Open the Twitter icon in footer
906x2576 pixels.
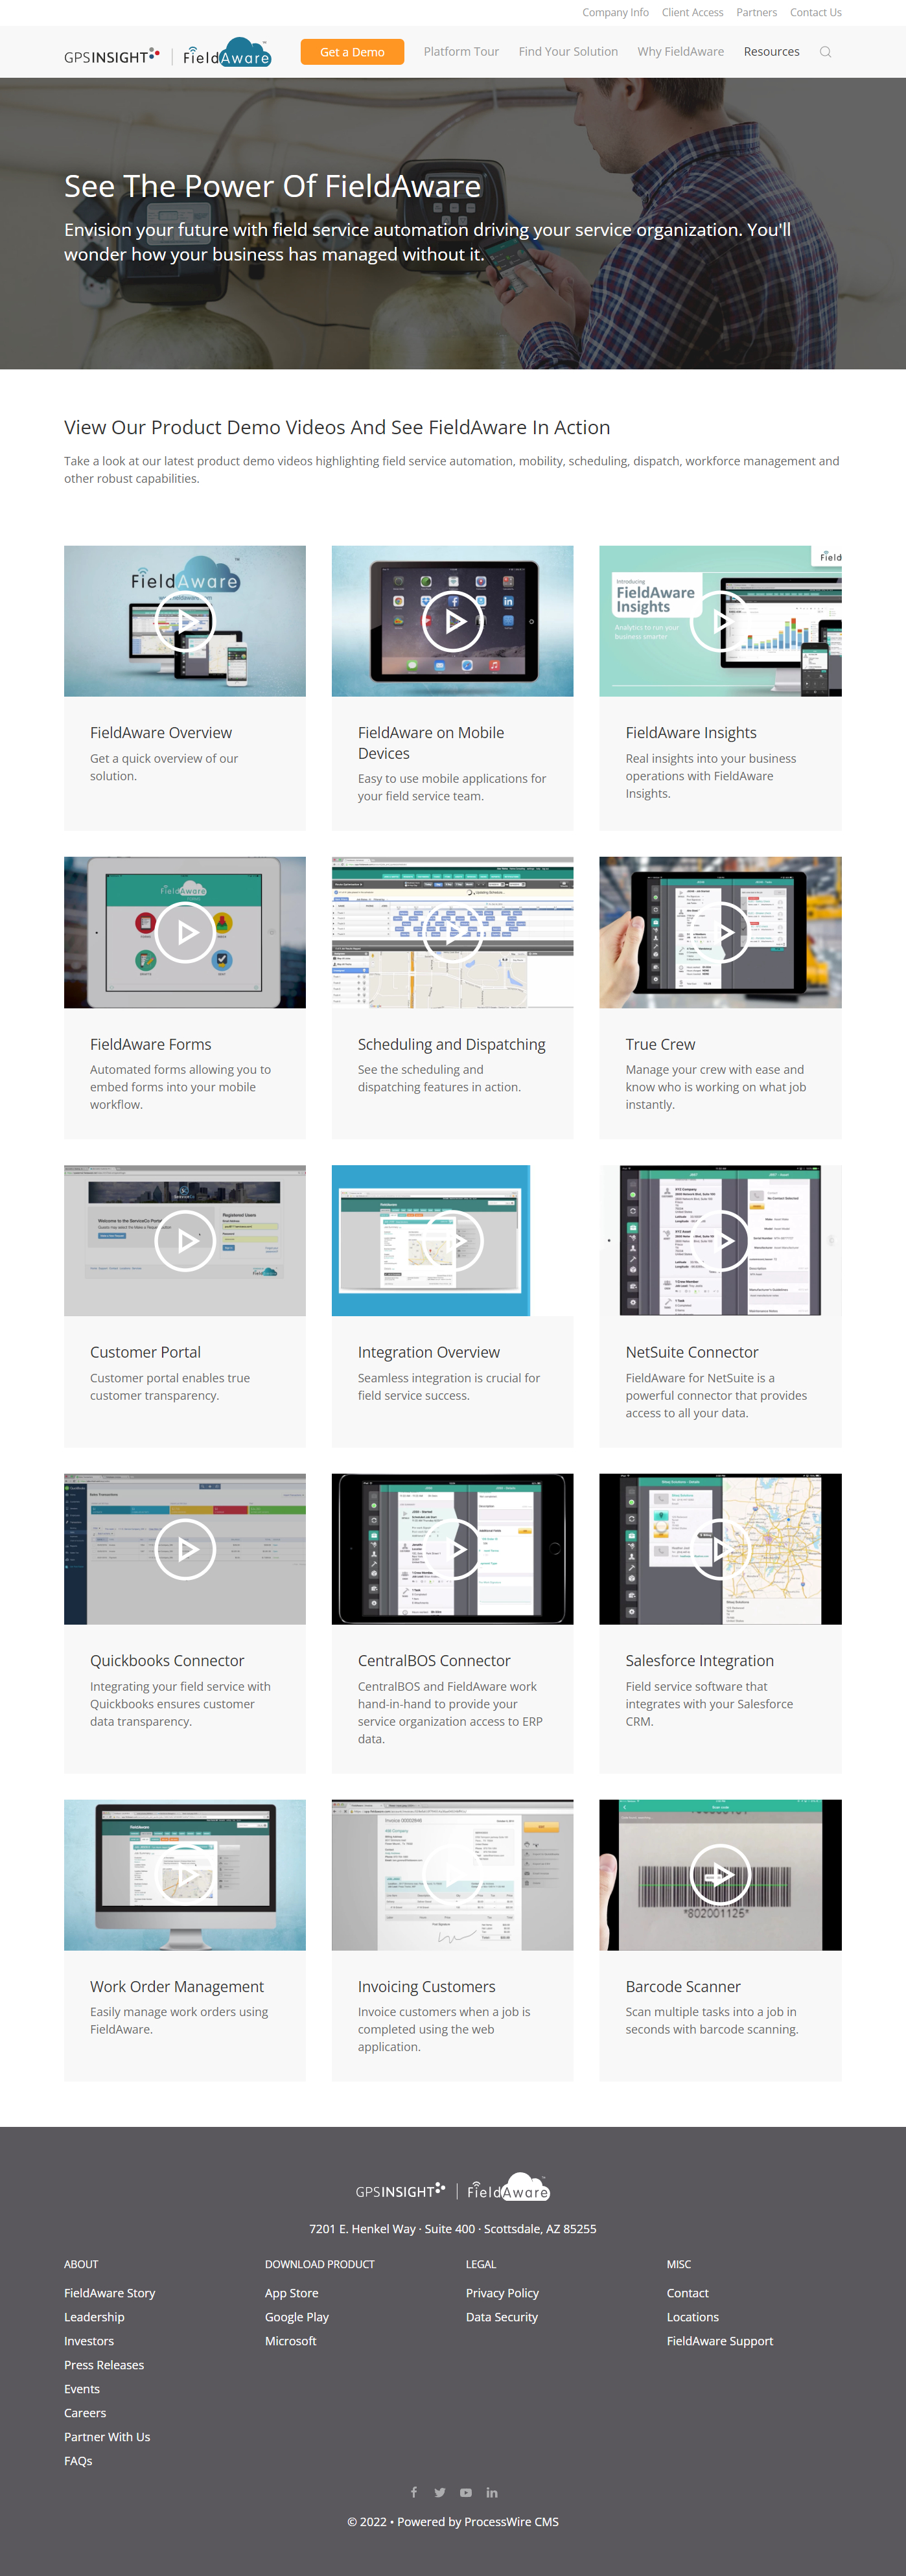click(440, 2492)
